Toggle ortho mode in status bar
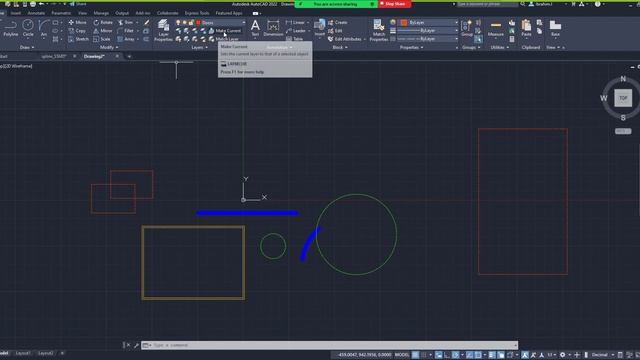640x360 pixels. coord(447,355)
